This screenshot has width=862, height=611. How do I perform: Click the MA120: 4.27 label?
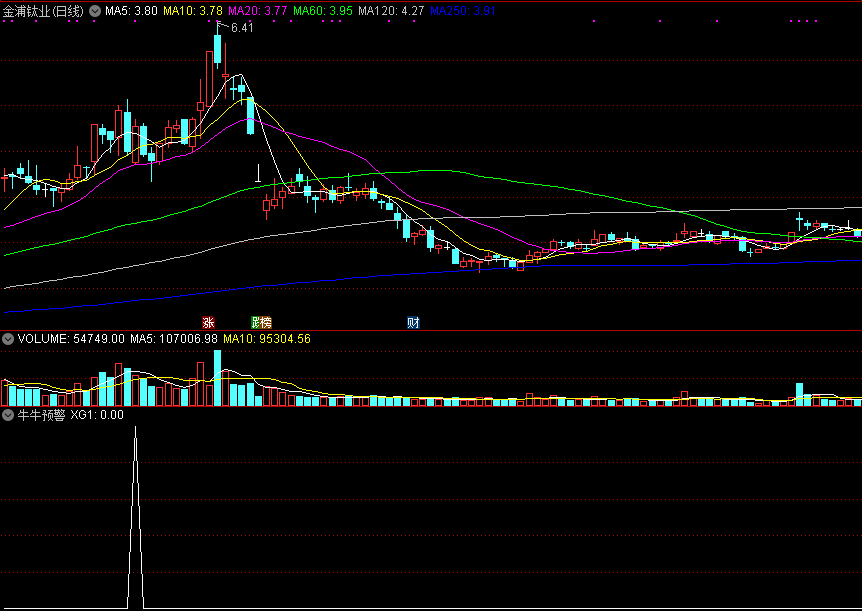pos(391,10)
